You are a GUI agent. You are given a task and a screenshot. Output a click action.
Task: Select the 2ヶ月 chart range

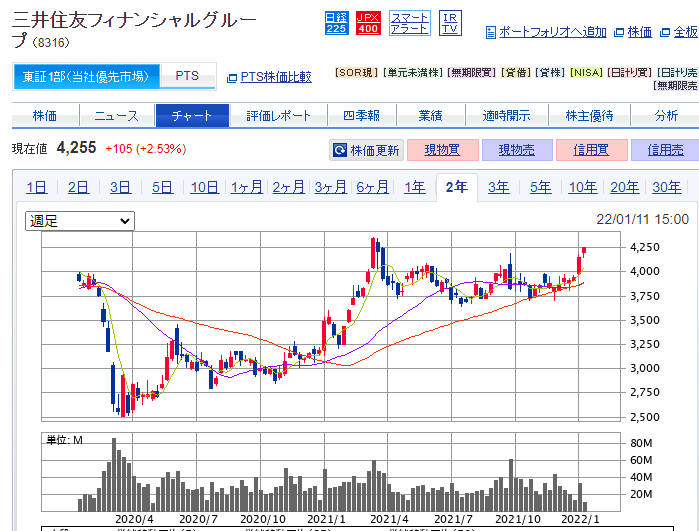(288, 187)
